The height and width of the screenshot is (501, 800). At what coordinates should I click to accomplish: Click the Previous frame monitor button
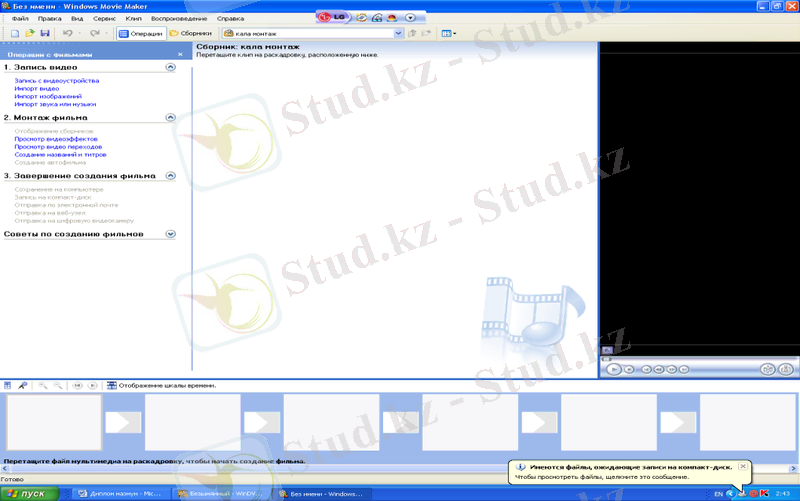(x=659, y=369)
